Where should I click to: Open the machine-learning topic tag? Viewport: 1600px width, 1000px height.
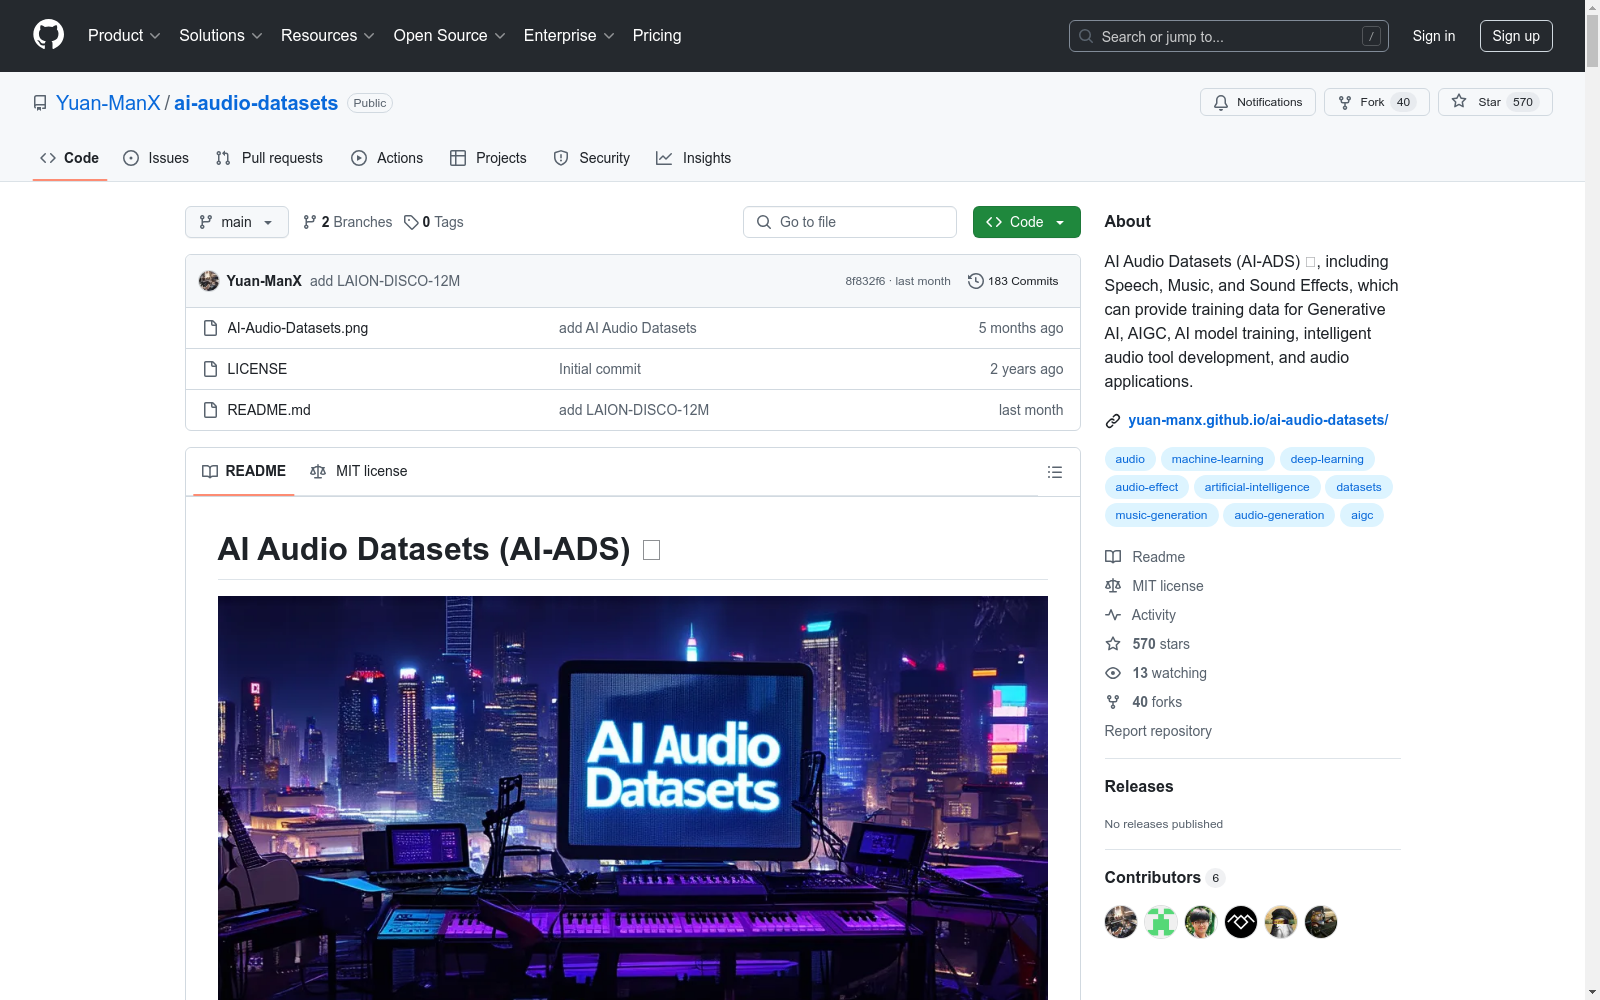(x=1216, y=459)
